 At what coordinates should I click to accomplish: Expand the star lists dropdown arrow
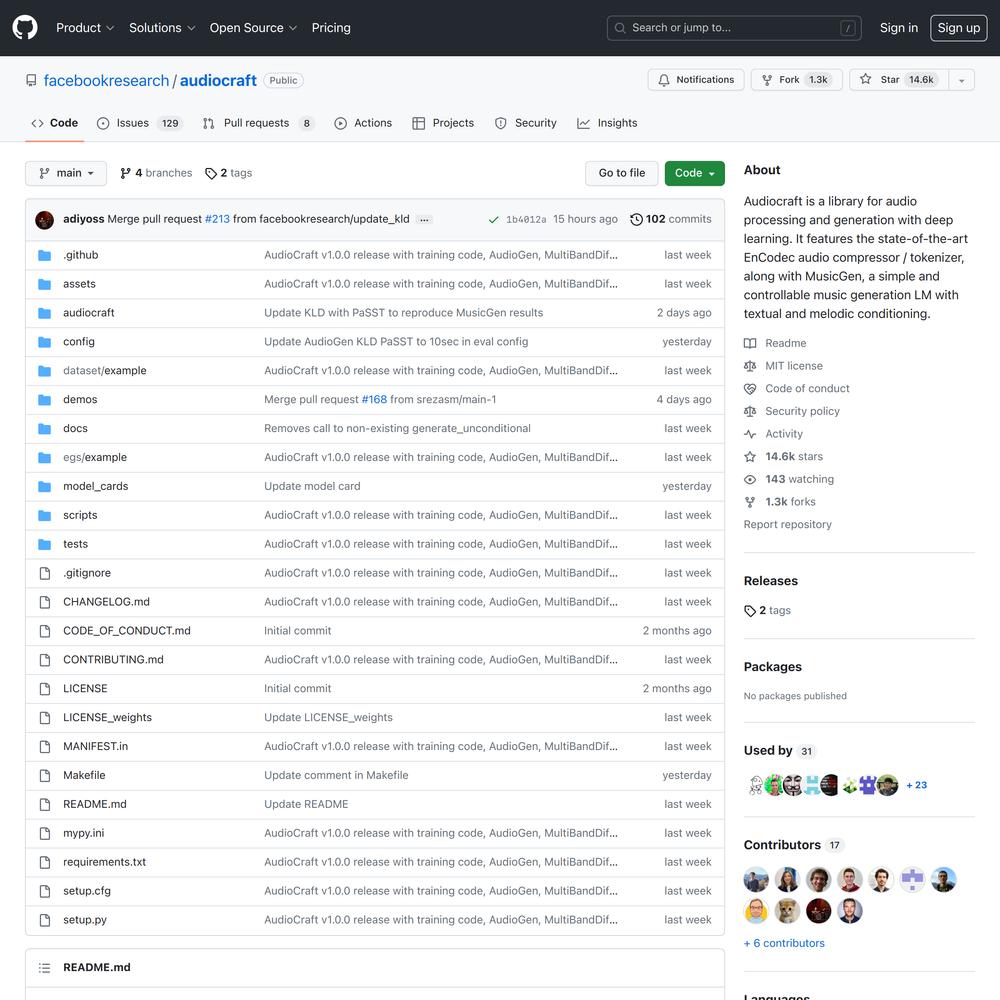[x=962, y=80]
